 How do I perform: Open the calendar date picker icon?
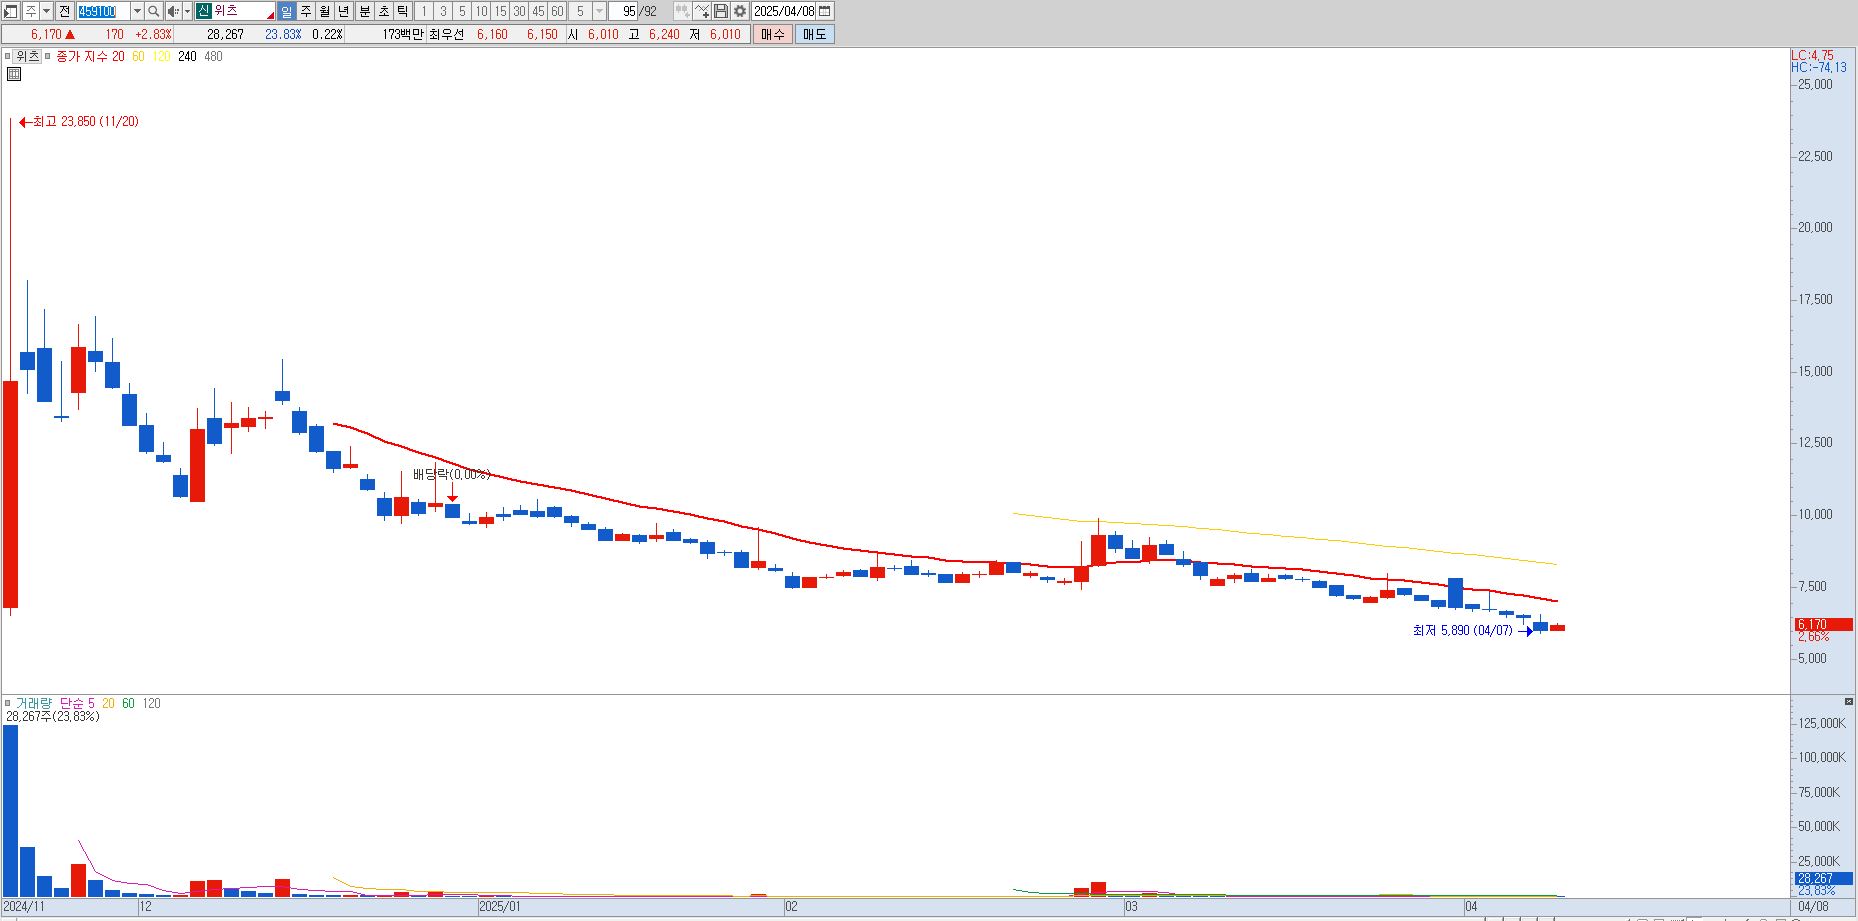[825, 11]
